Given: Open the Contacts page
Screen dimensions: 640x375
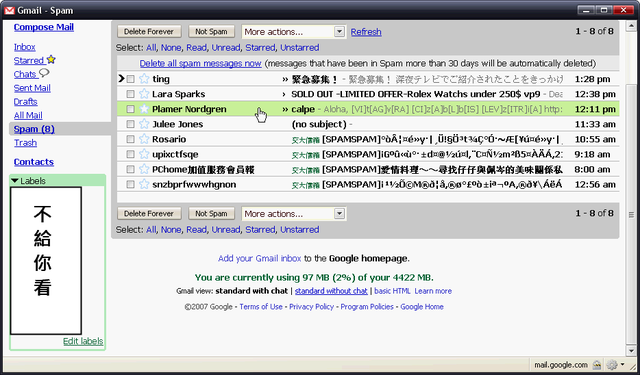Looking at the screenshot, I should [x=33, y=162].
